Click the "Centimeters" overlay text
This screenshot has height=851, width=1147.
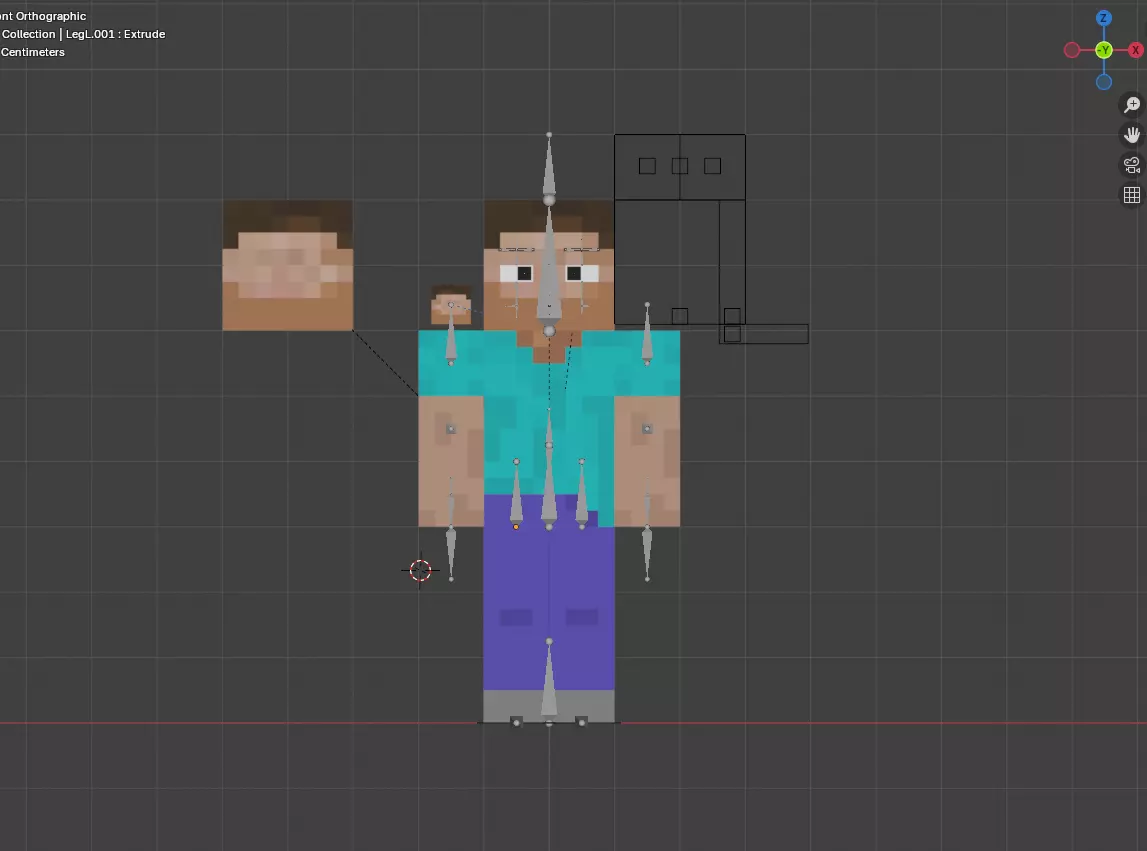(33, 52)
